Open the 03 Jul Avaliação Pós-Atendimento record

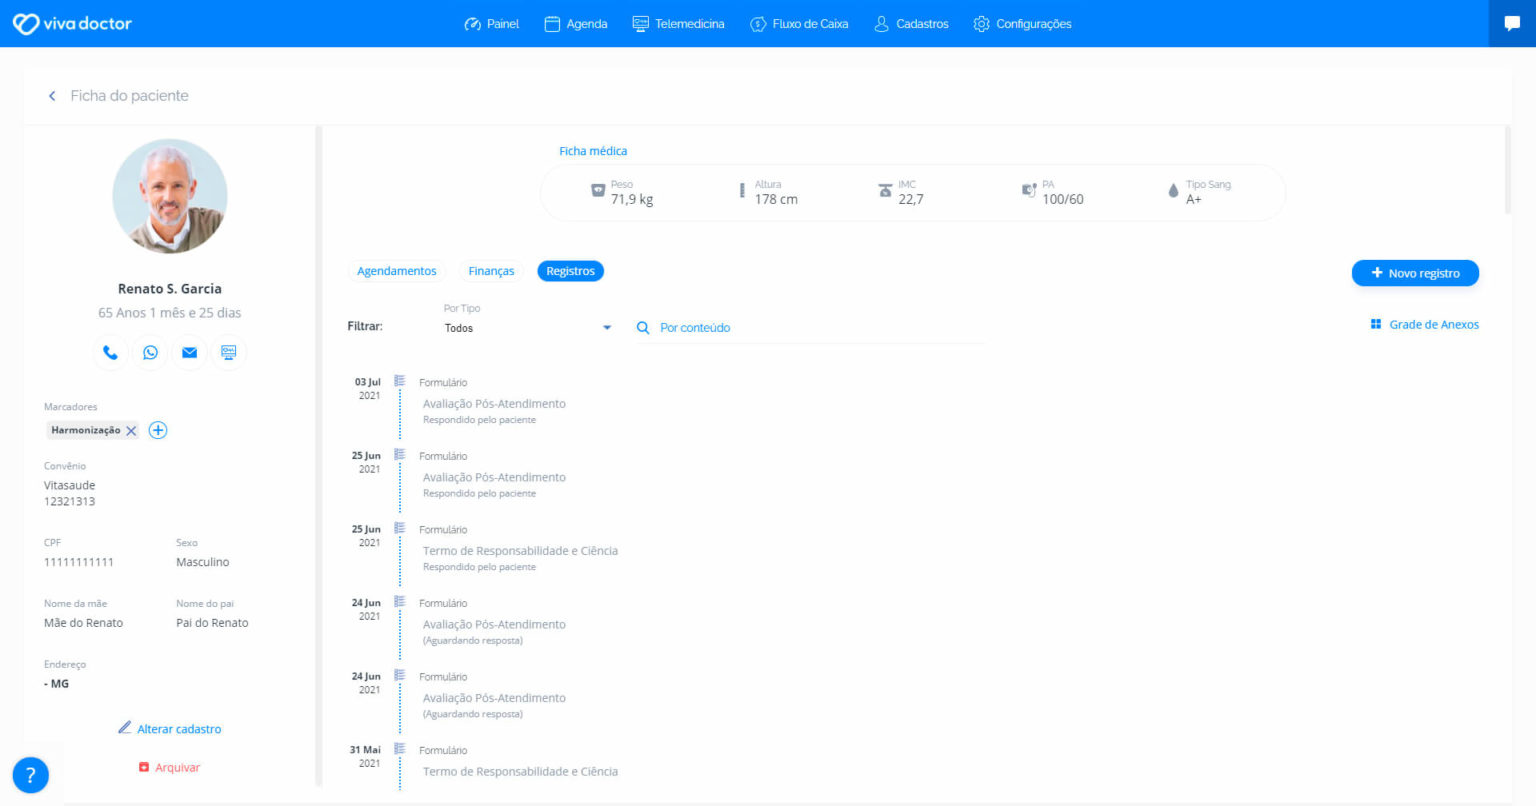point(494,404)
